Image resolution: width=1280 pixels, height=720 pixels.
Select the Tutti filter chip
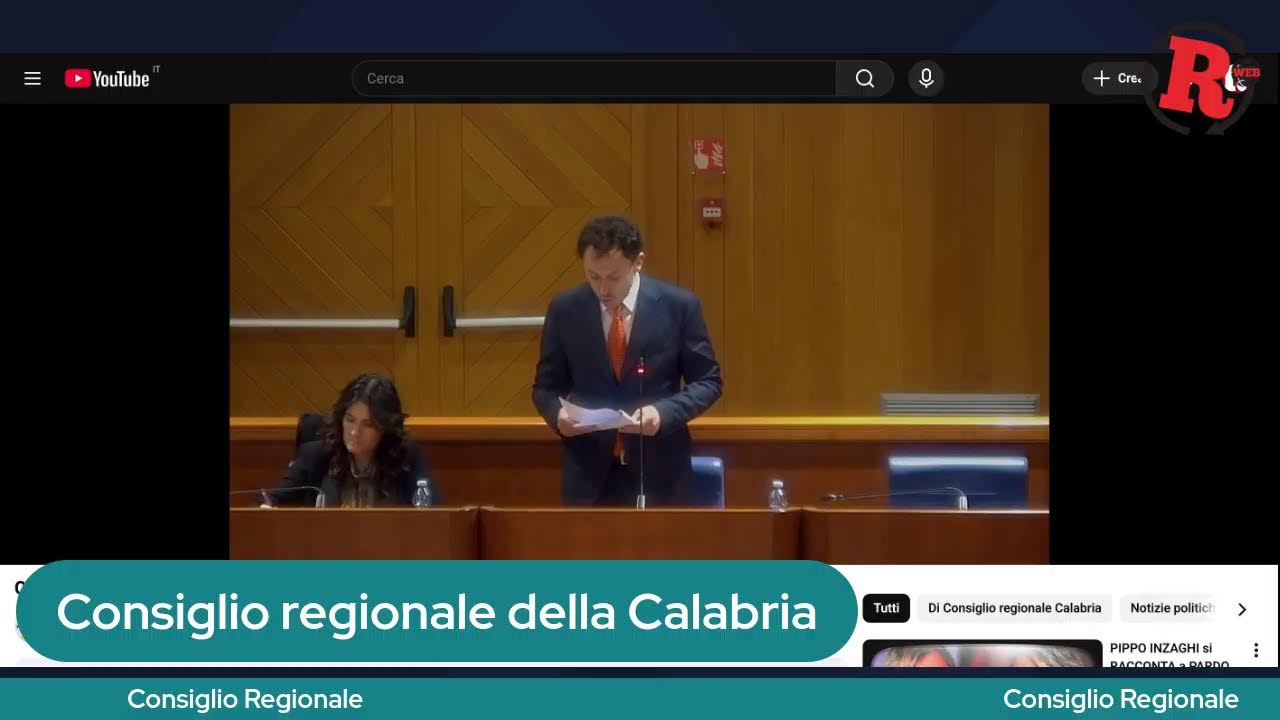pyautogui.click(x=886, y=608)
